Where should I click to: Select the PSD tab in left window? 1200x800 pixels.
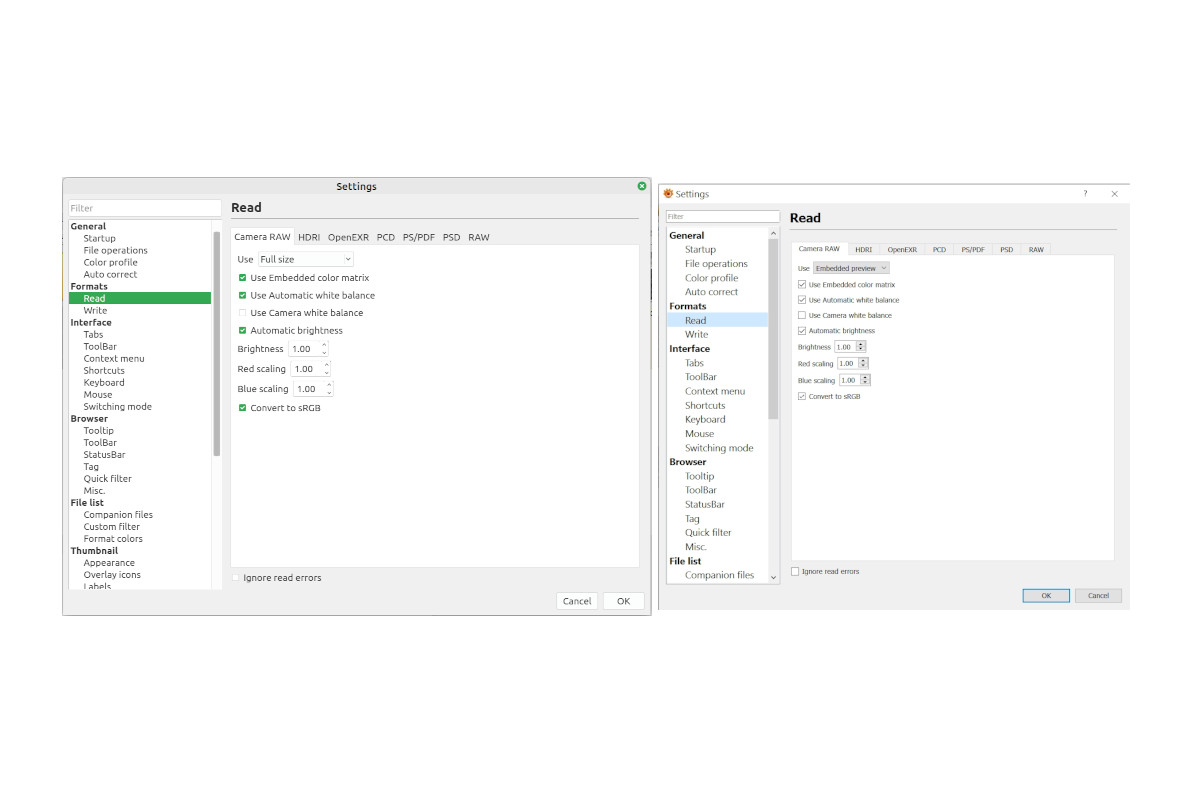(x=452, y=238)
